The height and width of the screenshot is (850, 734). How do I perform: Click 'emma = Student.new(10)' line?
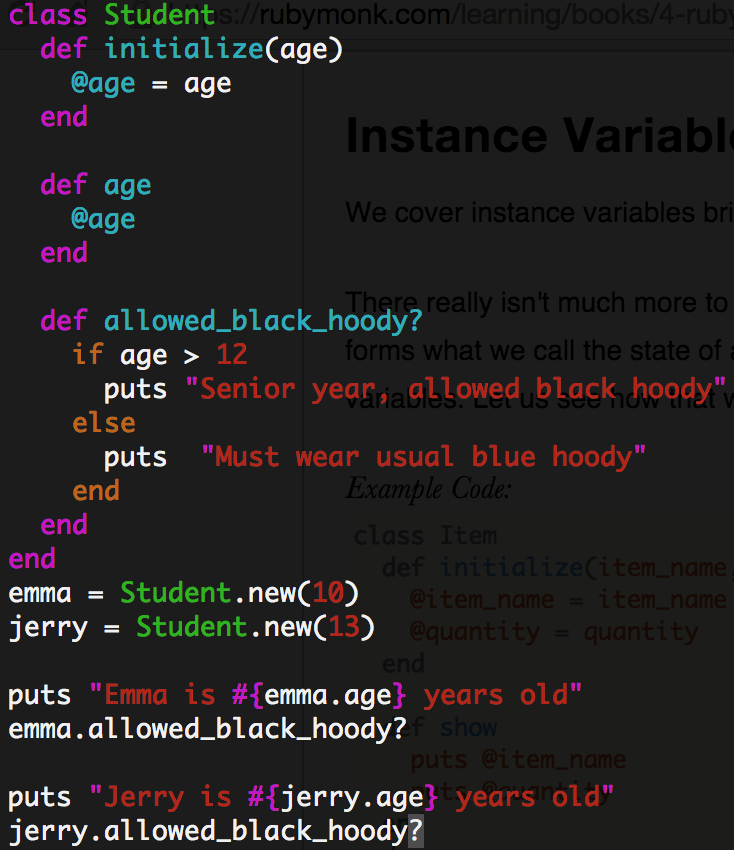tap(183, 593)
